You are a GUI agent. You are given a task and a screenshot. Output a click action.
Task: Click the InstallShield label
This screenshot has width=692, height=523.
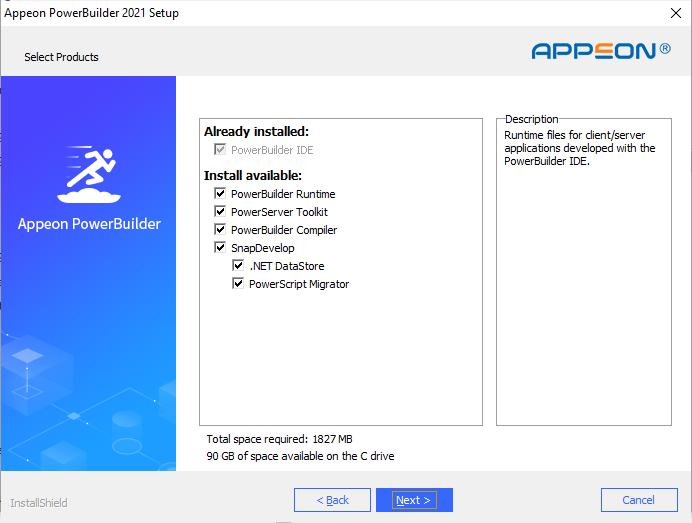click(39, 502)
